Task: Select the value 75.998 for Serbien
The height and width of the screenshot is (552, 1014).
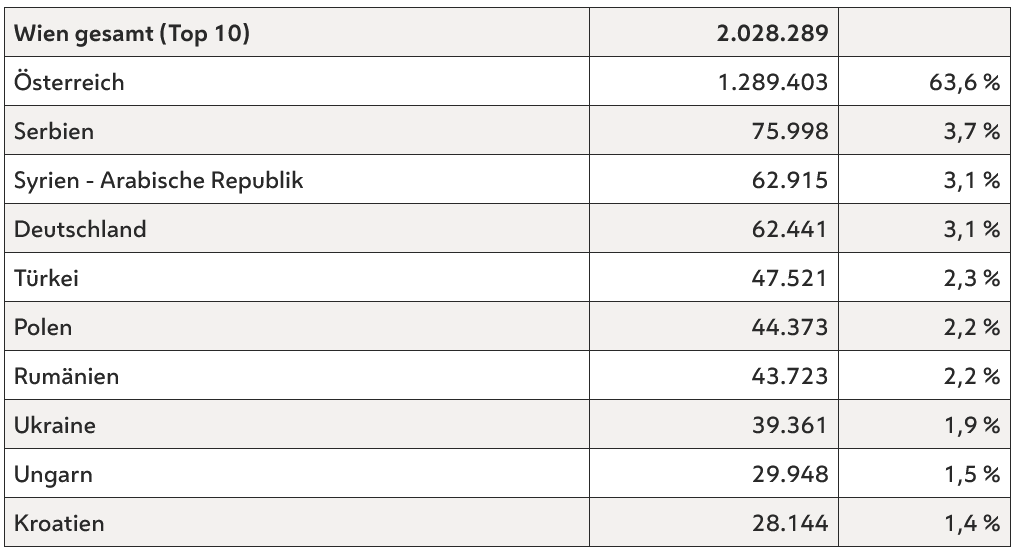Action: [x=790, y=131]
